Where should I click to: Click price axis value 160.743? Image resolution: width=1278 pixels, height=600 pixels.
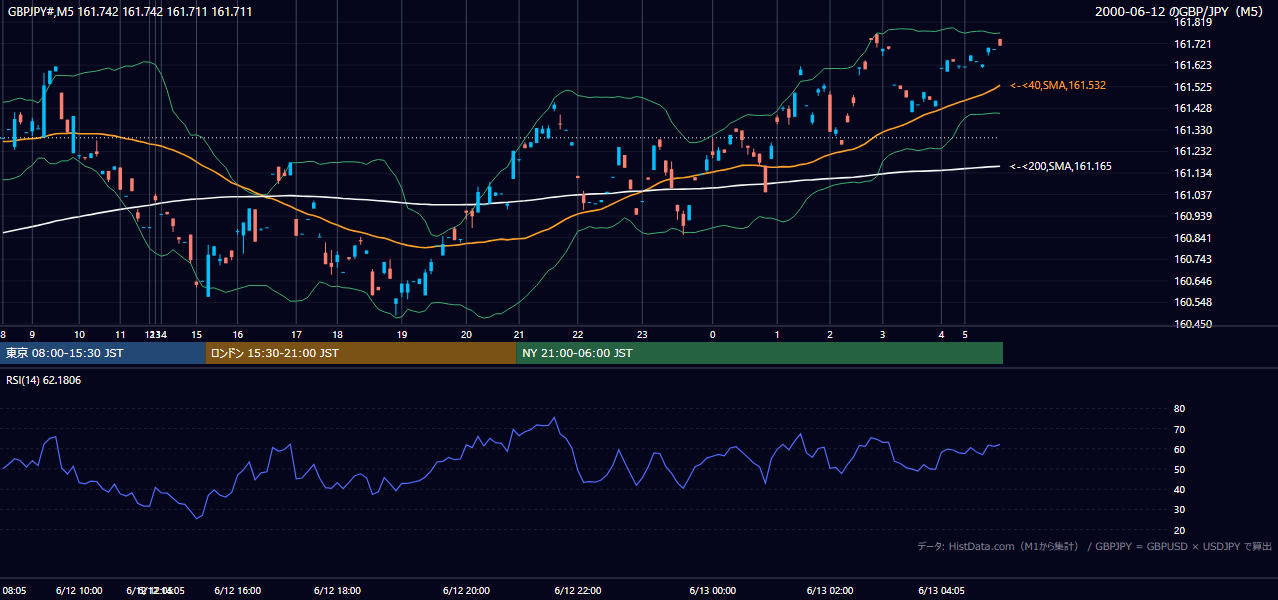click(1192, 260)
